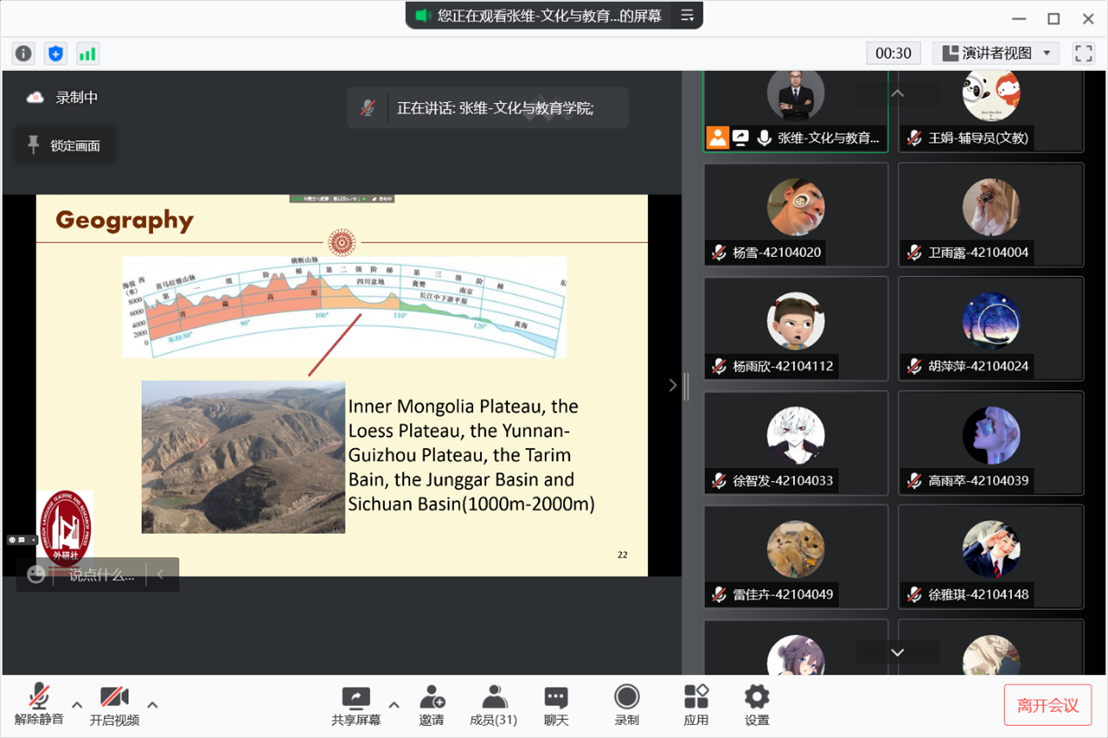Click the blue security shield icon
The height and width of the screenshot is (738, 1108).
coord(56,54)
